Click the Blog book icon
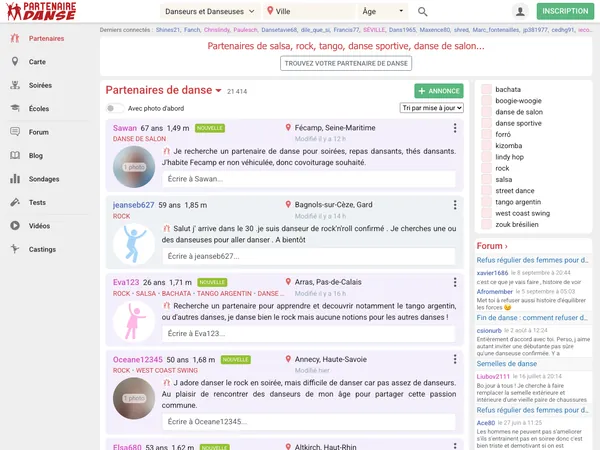Viewport: 600px width, 450px height. pyautogui.click(x=15, y=155)
